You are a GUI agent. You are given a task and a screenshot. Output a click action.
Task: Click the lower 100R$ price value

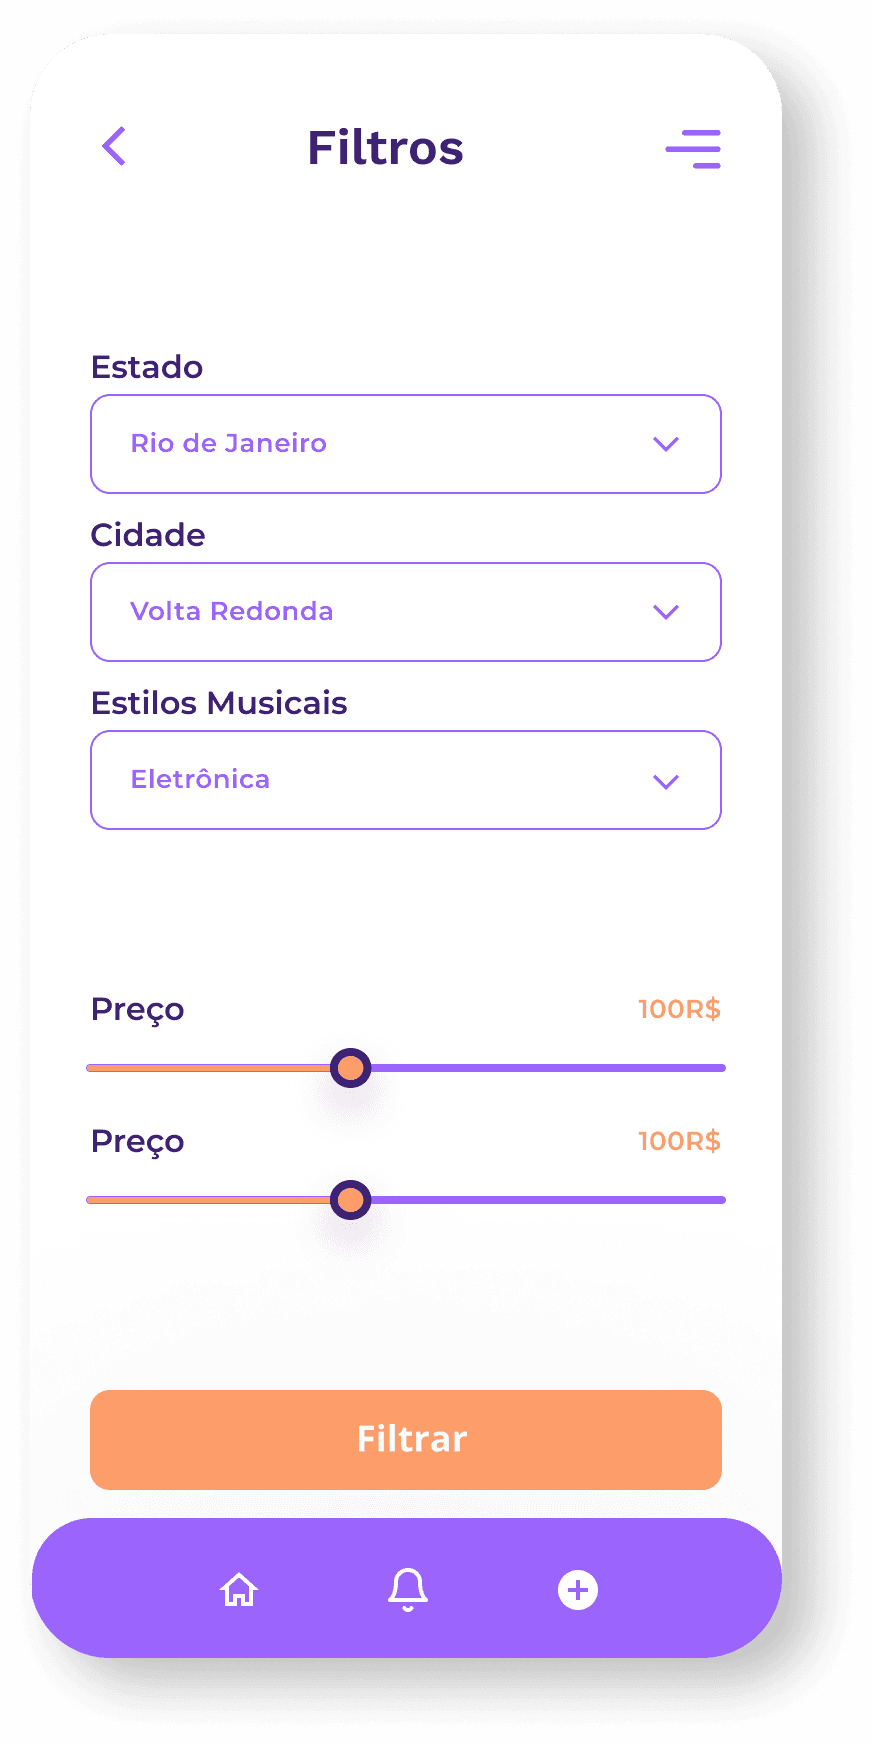click(679, 1141)
